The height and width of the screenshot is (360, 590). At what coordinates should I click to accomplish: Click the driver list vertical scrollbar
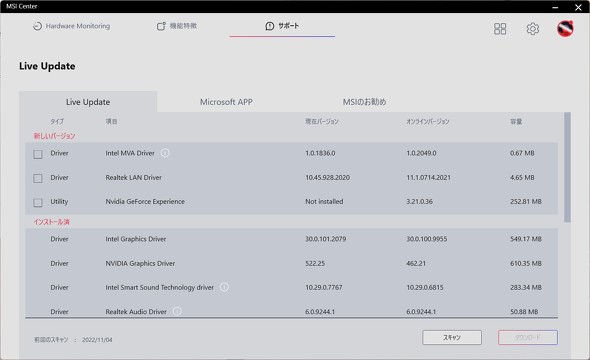click(567, 167)
